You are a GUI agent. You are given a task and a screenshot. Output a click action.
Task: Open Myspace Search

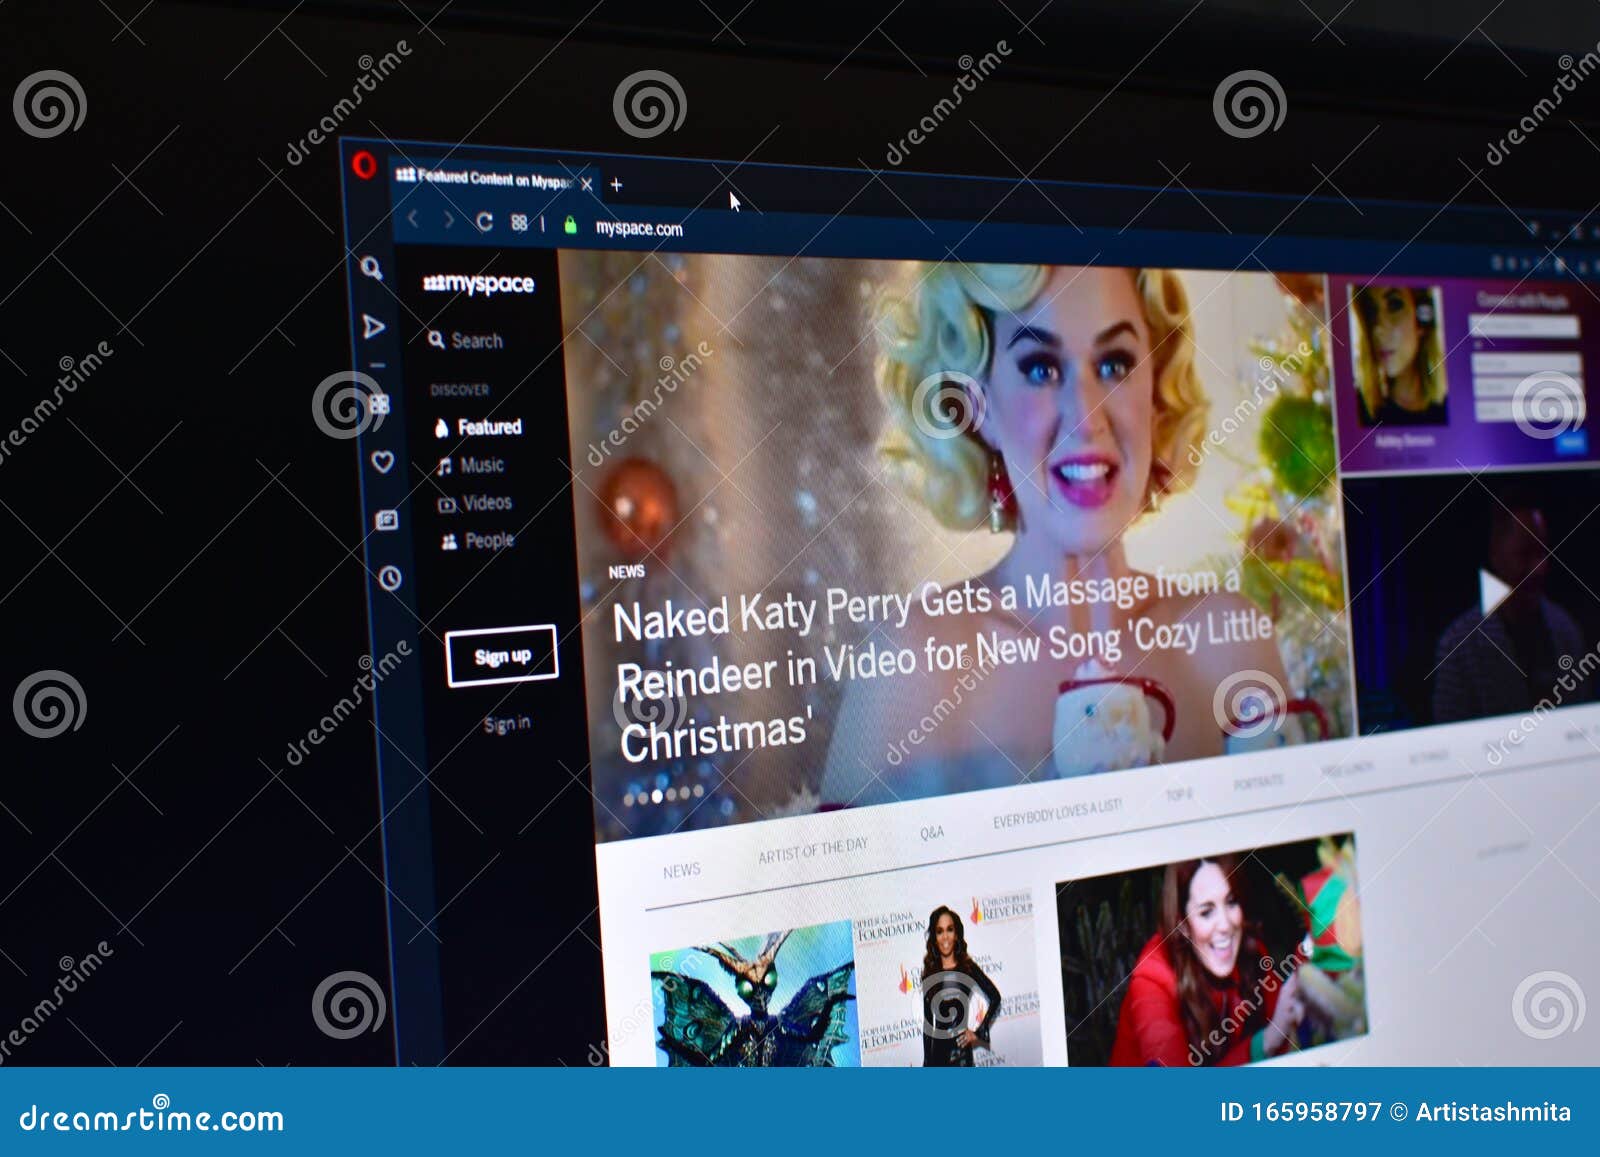point(465,341)
